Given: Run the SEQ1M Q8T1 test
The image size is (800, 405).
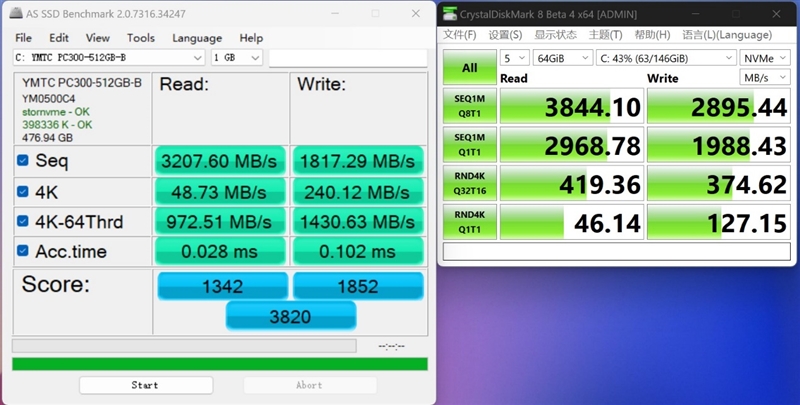Looking at the screenshot, I should click(469, 106).
